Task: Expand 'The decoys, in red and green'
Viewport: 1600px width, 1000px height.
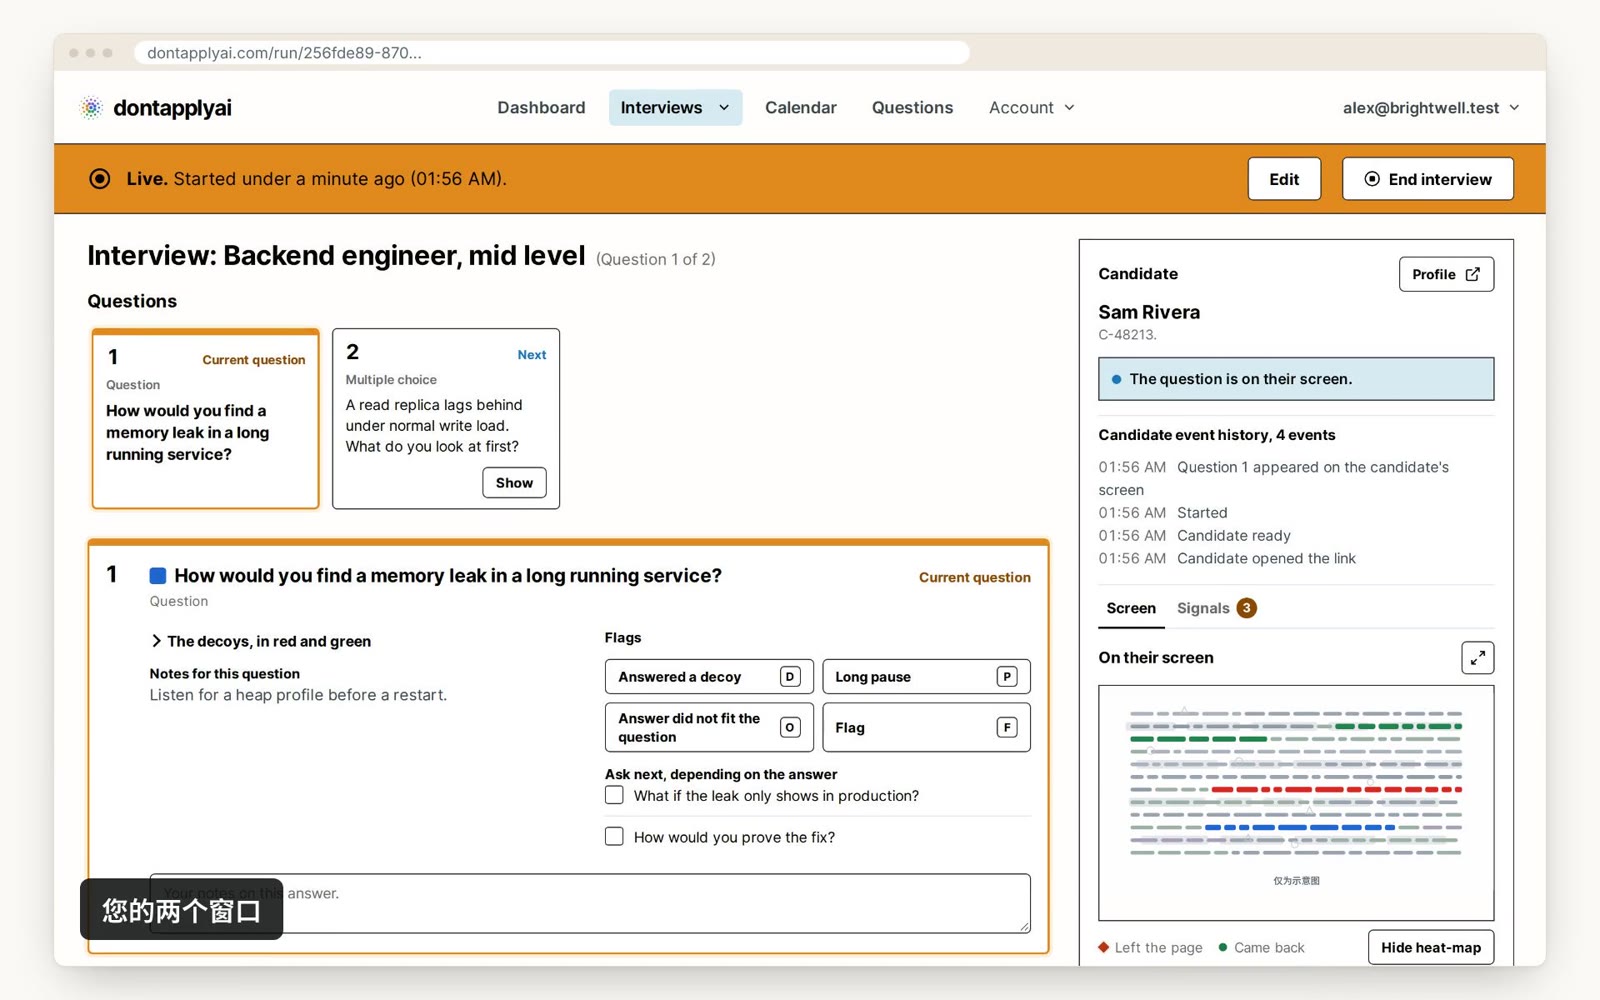Action: coord(261,641)
